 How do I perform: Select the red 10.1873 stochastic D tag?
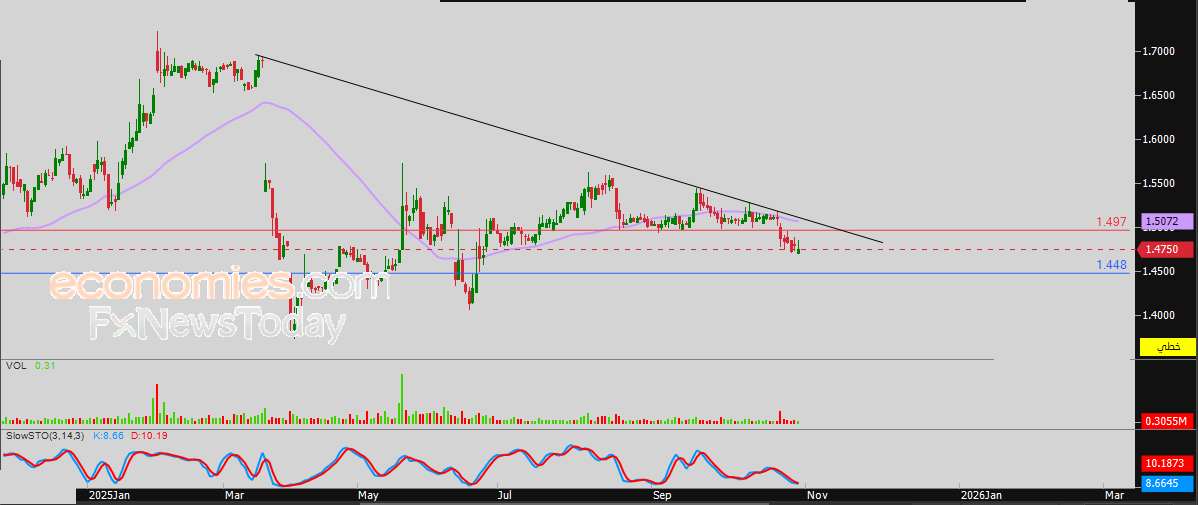pyautogui.click(x=1166, y=464)
